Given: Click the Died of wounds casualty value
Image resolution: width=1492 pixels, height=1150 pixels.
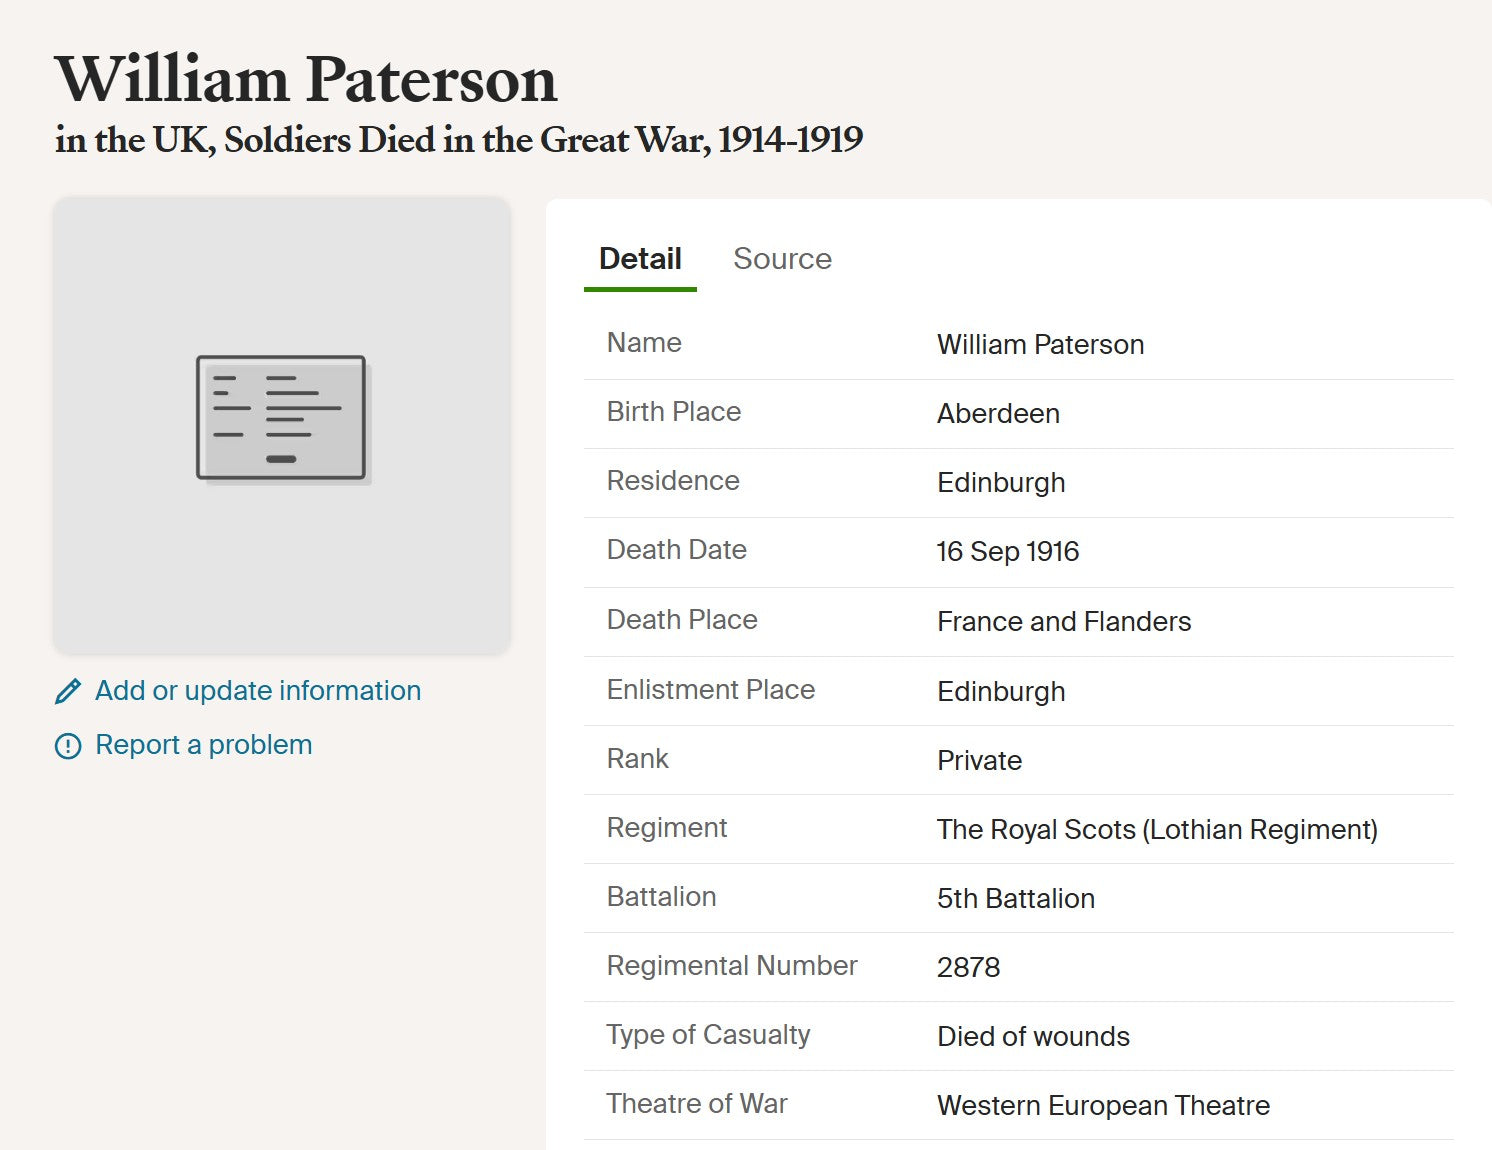Looking at the screenshot, I should pyautogui.click(x=1033, y=1037).
